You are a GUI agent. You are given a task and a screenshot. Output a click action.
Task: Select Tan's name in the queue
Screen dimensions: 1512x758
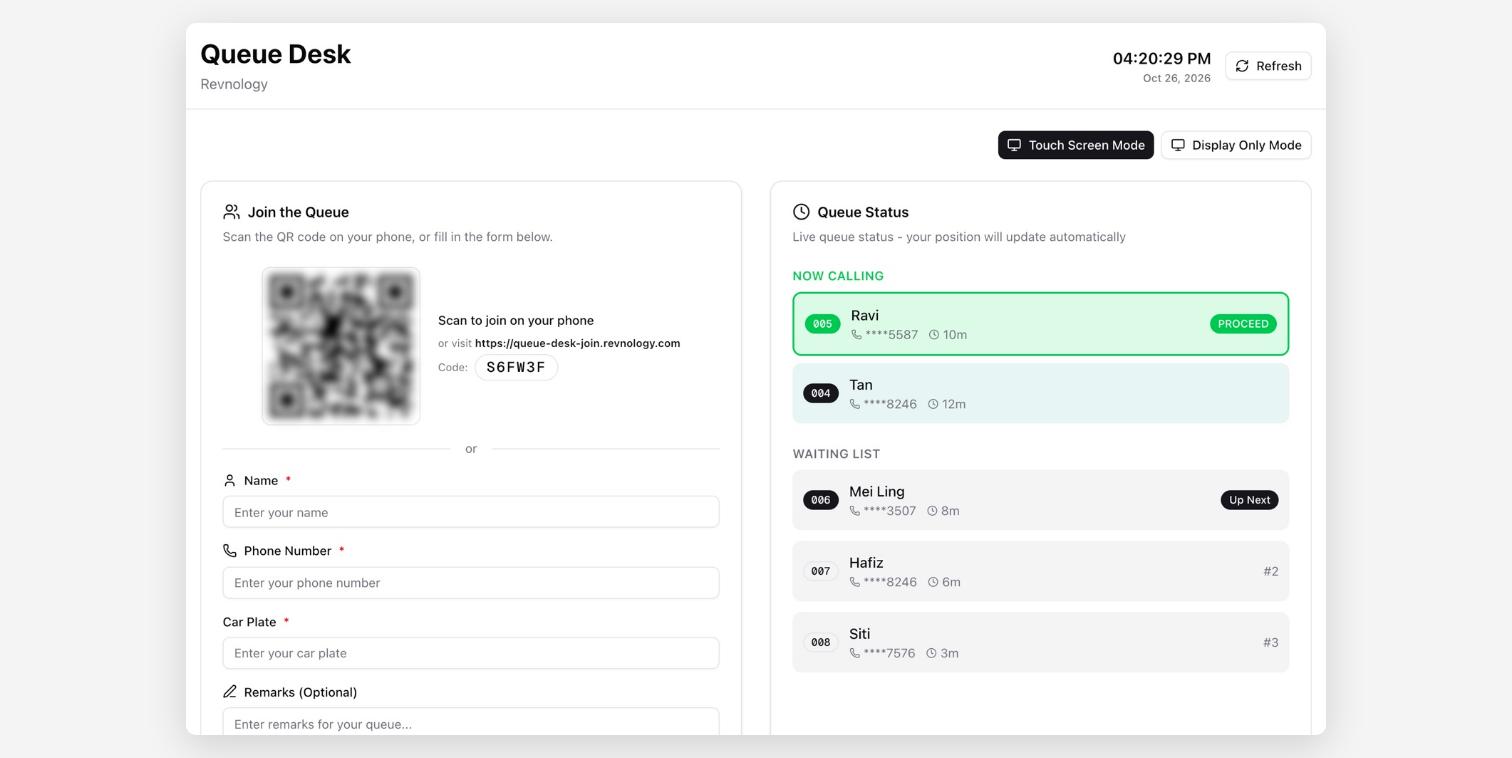861,385
